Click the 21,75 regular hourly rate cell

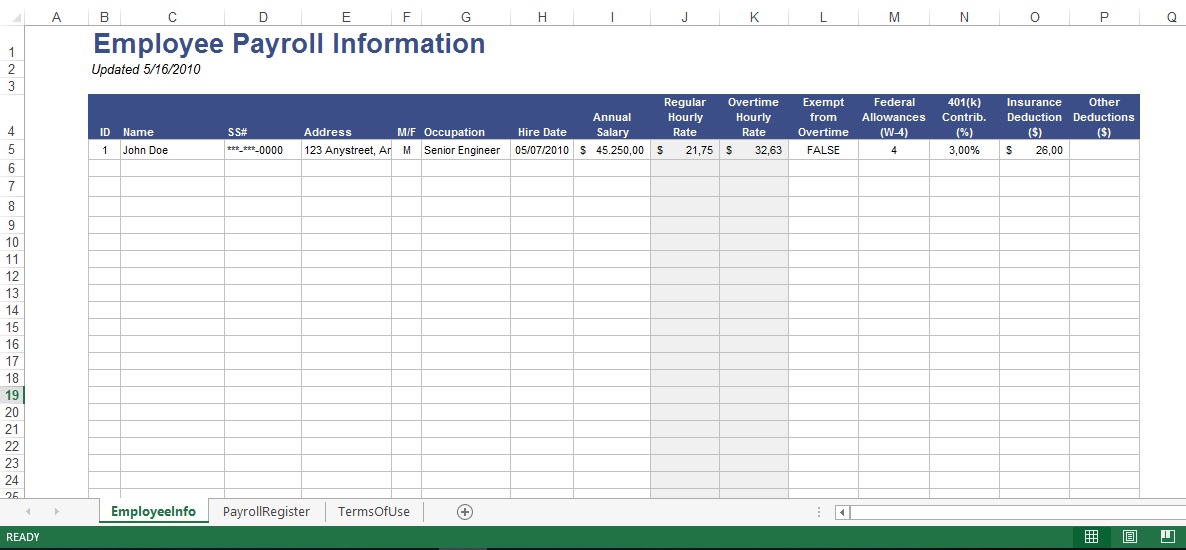[685, 150]
